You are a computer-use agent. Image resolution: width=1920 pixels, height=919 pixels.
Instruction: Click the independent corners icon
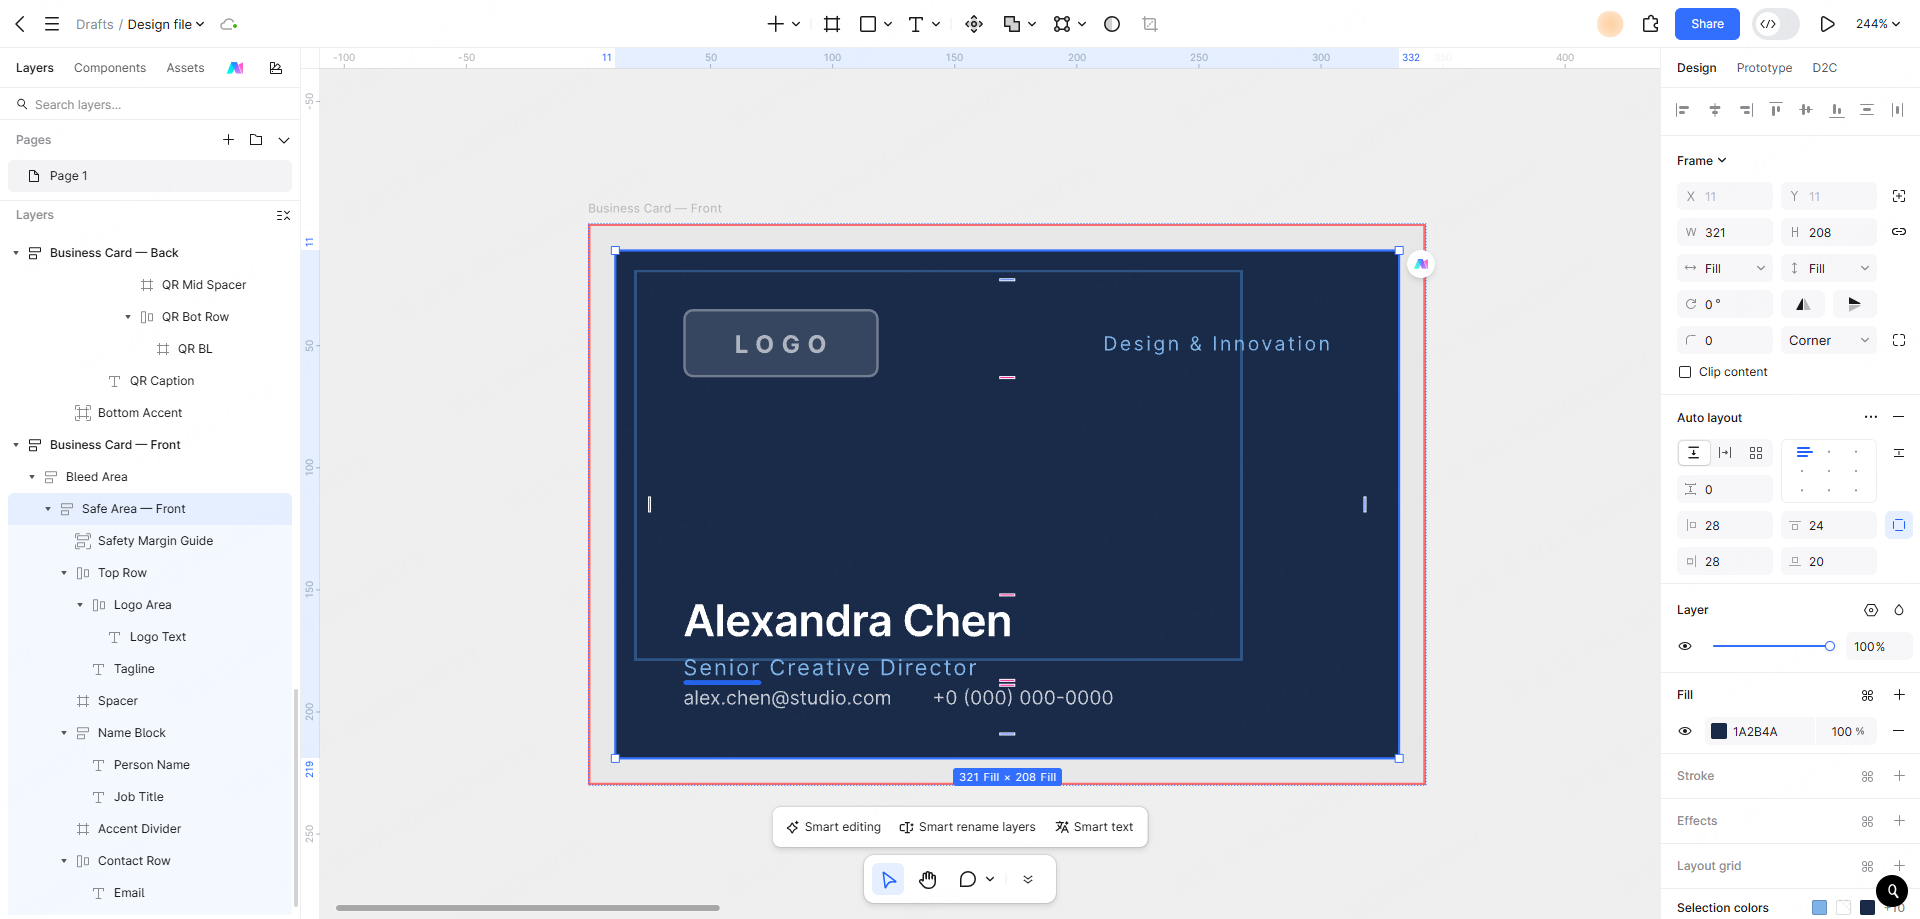[x=1899, y=340]
